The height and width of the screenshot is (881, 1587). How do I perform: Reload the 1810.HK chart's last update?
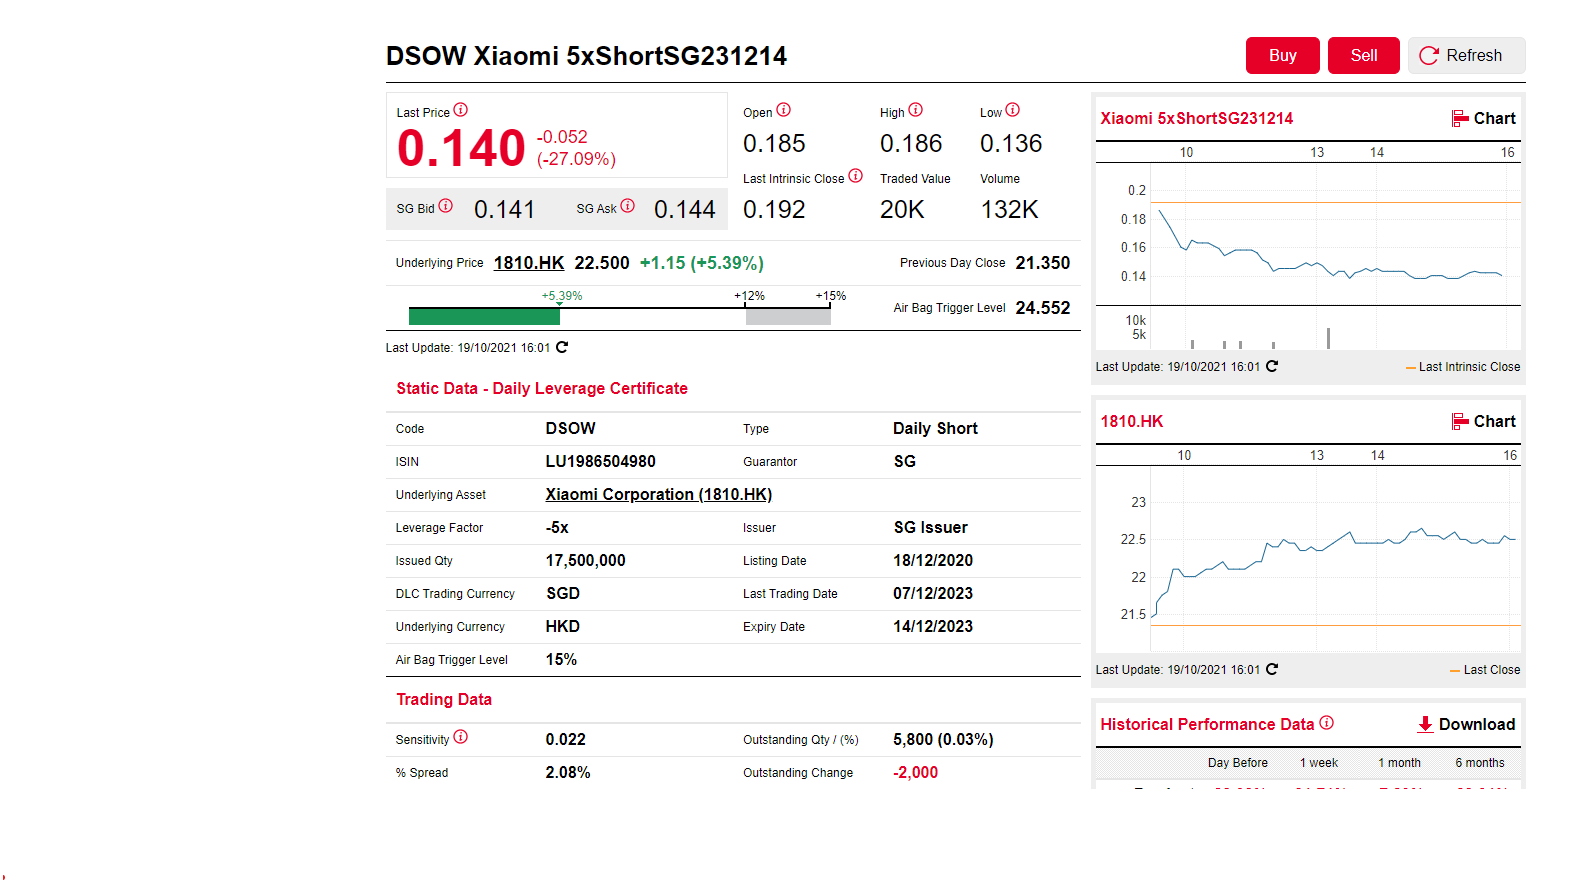tap(1272, 669)
